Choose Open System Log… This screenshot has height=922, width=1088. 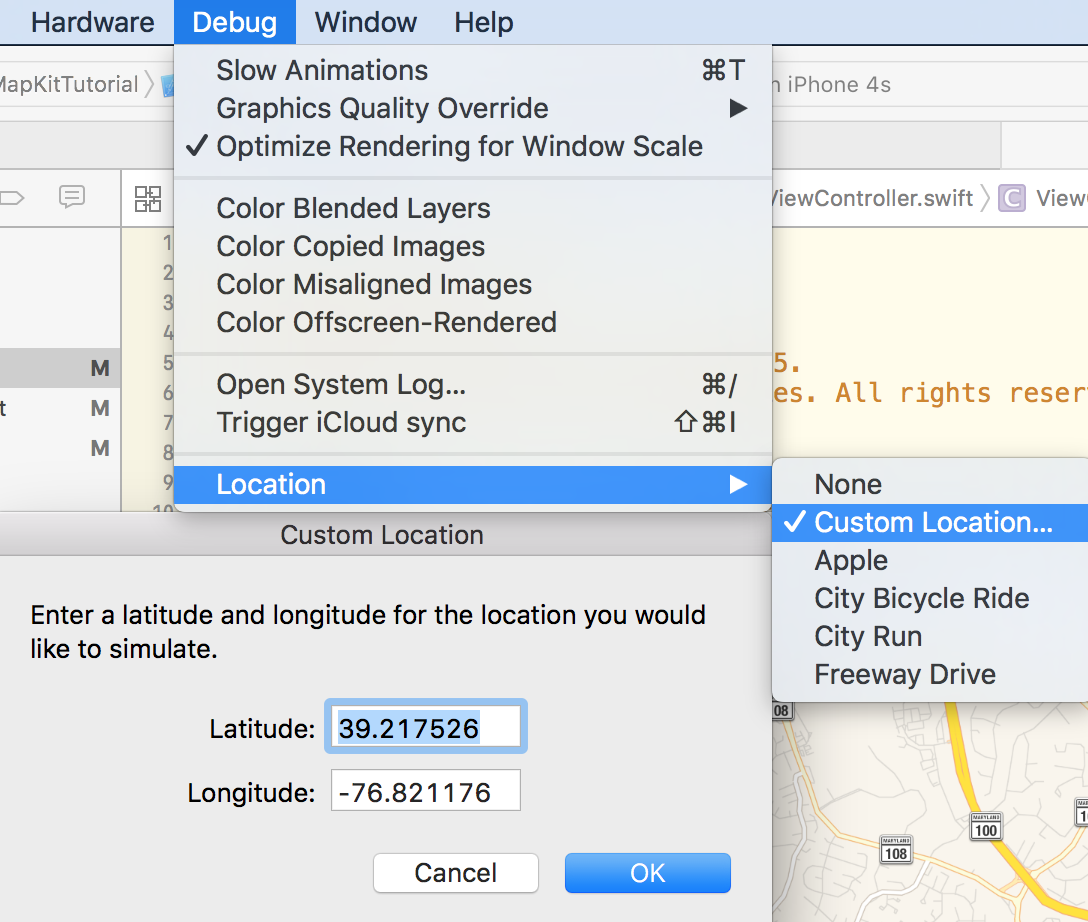point(473,384)
